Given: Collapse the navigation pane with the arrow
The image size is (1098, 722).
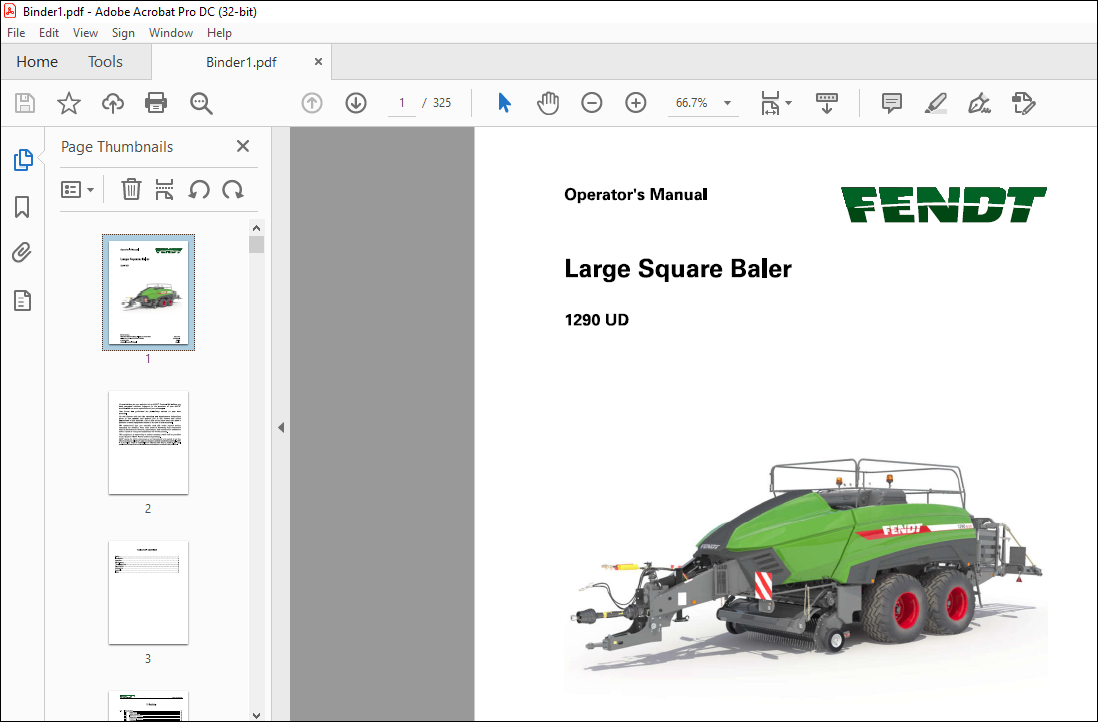Looking at the screenshot, I should (281, 427).
